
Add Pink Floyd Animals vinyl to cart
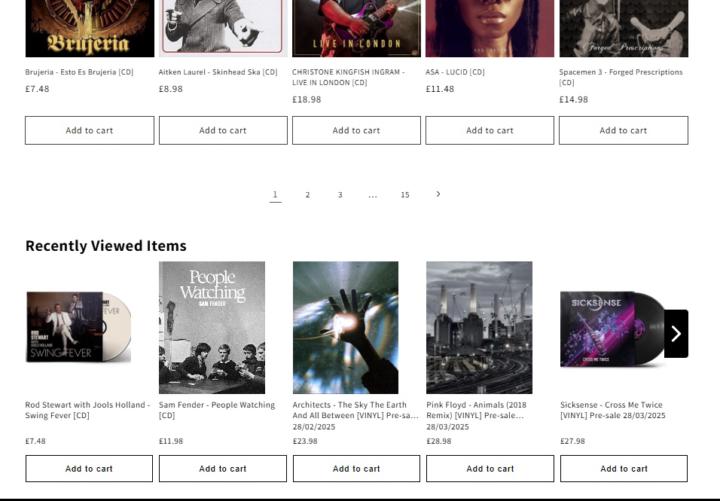490,469
